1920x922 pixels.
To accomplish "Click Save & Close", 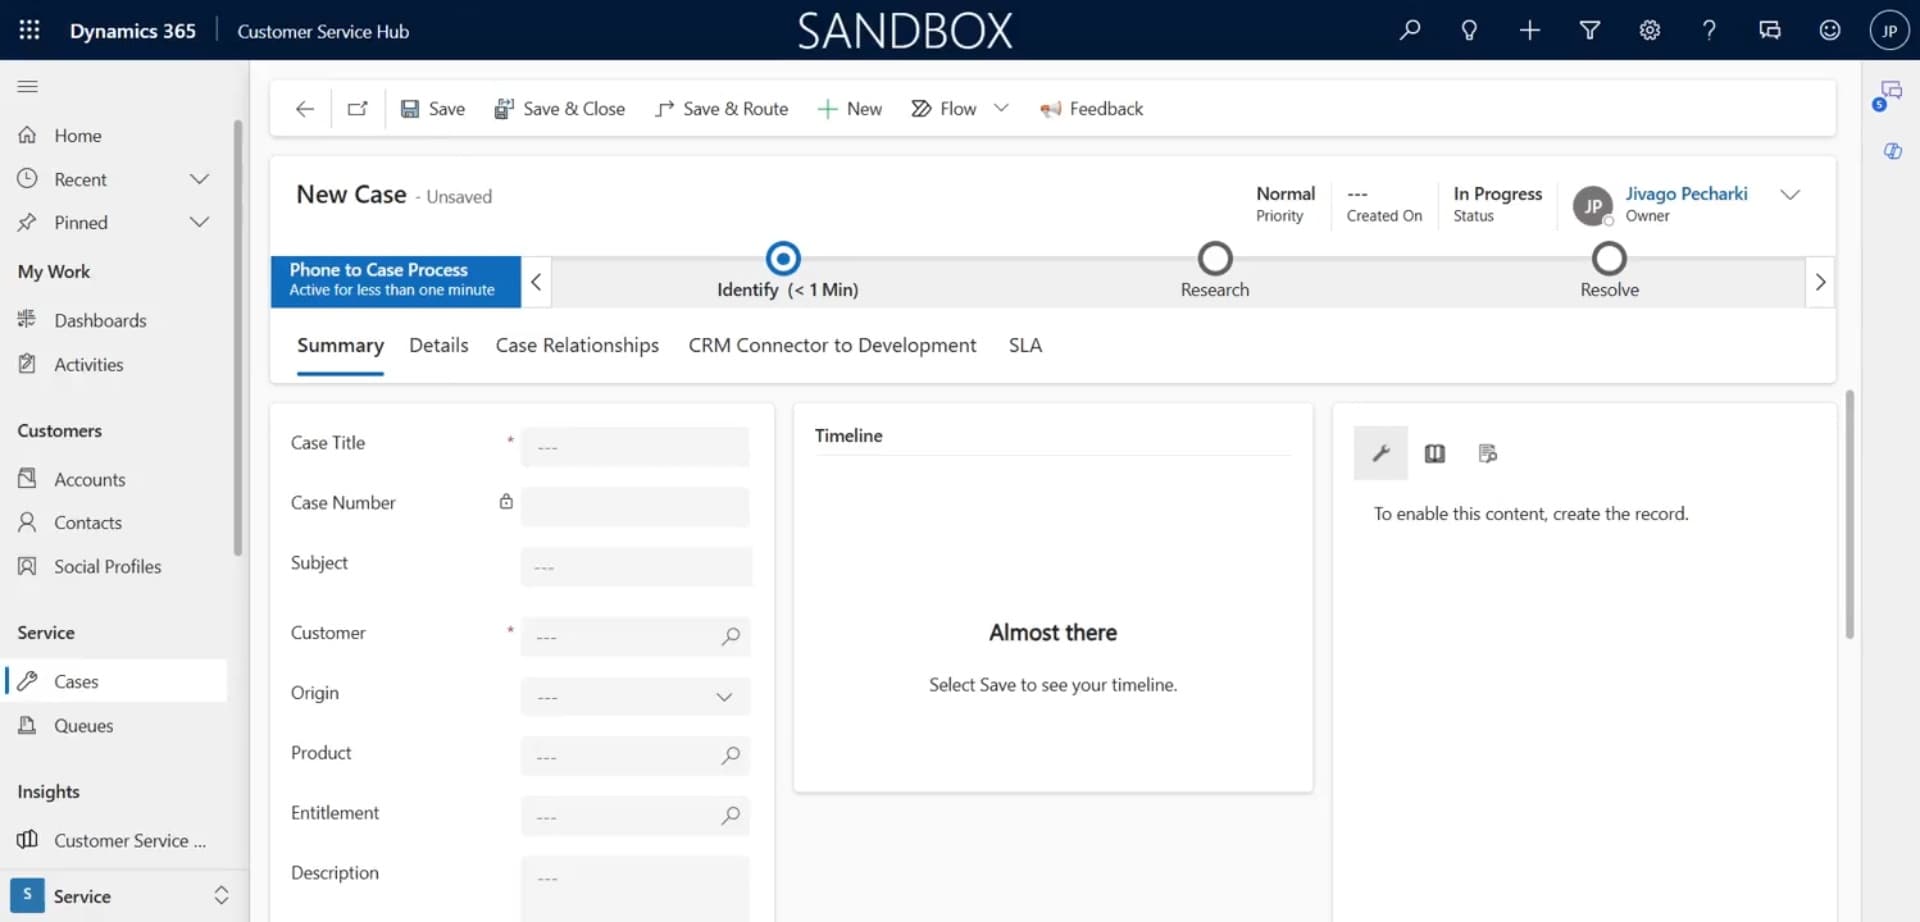I will [x=560, y=109].
